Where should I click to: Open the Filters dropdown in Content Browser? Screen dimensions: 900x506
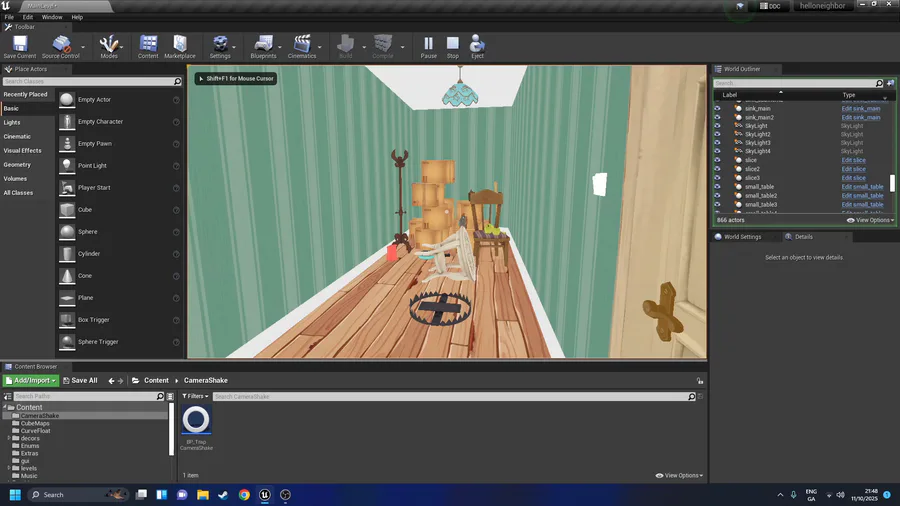[195, 396]
